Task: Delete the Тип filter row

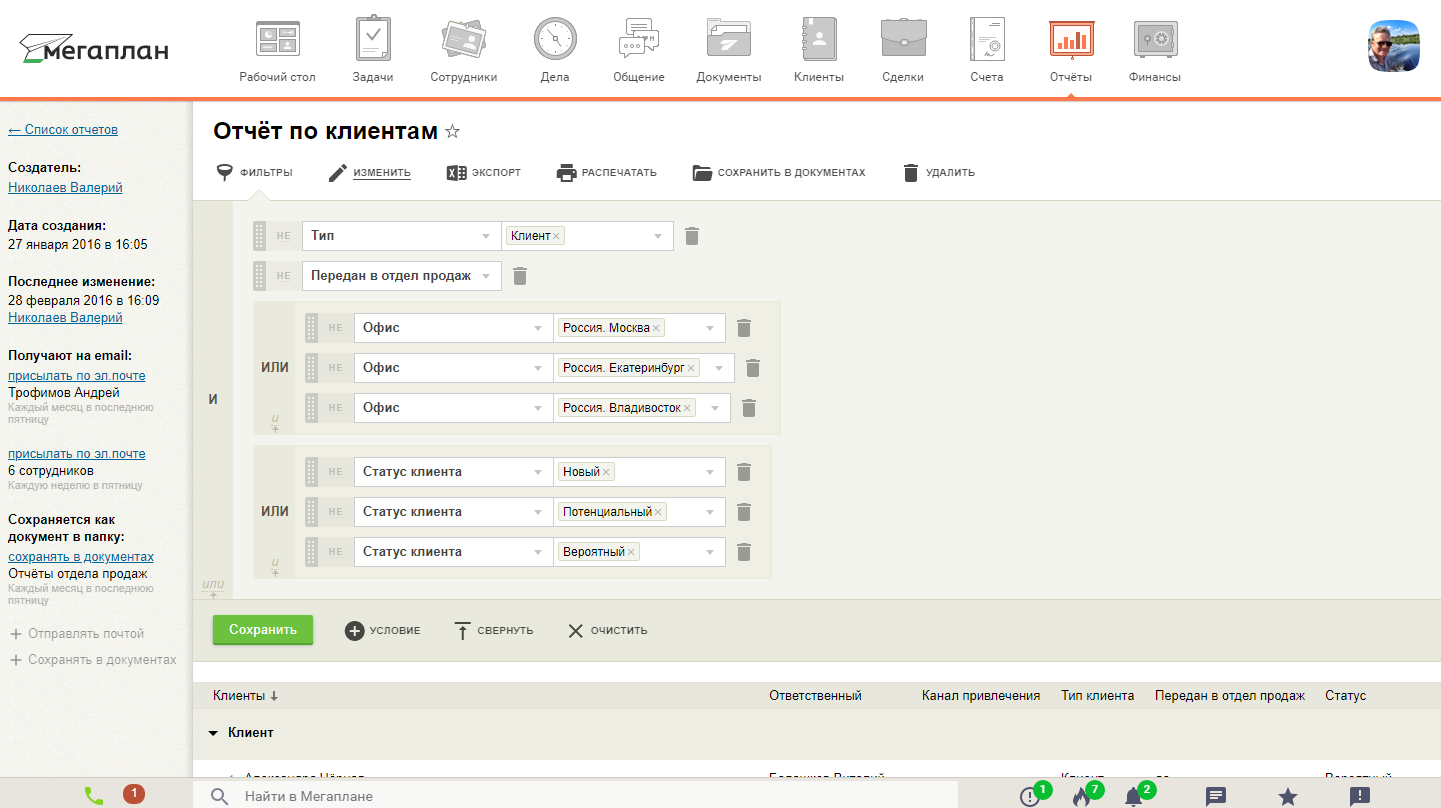Action: click(692, 236)
